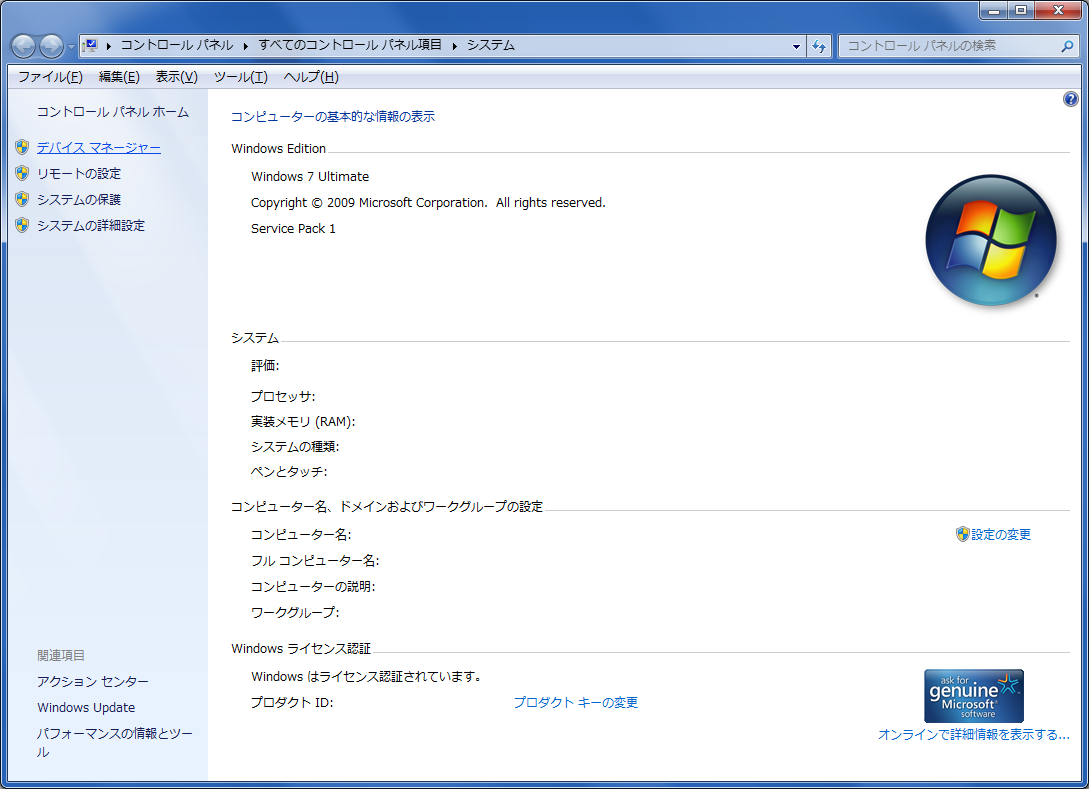Open the 表示(V) menu
1089x789 pixels.
pos(176,77)
